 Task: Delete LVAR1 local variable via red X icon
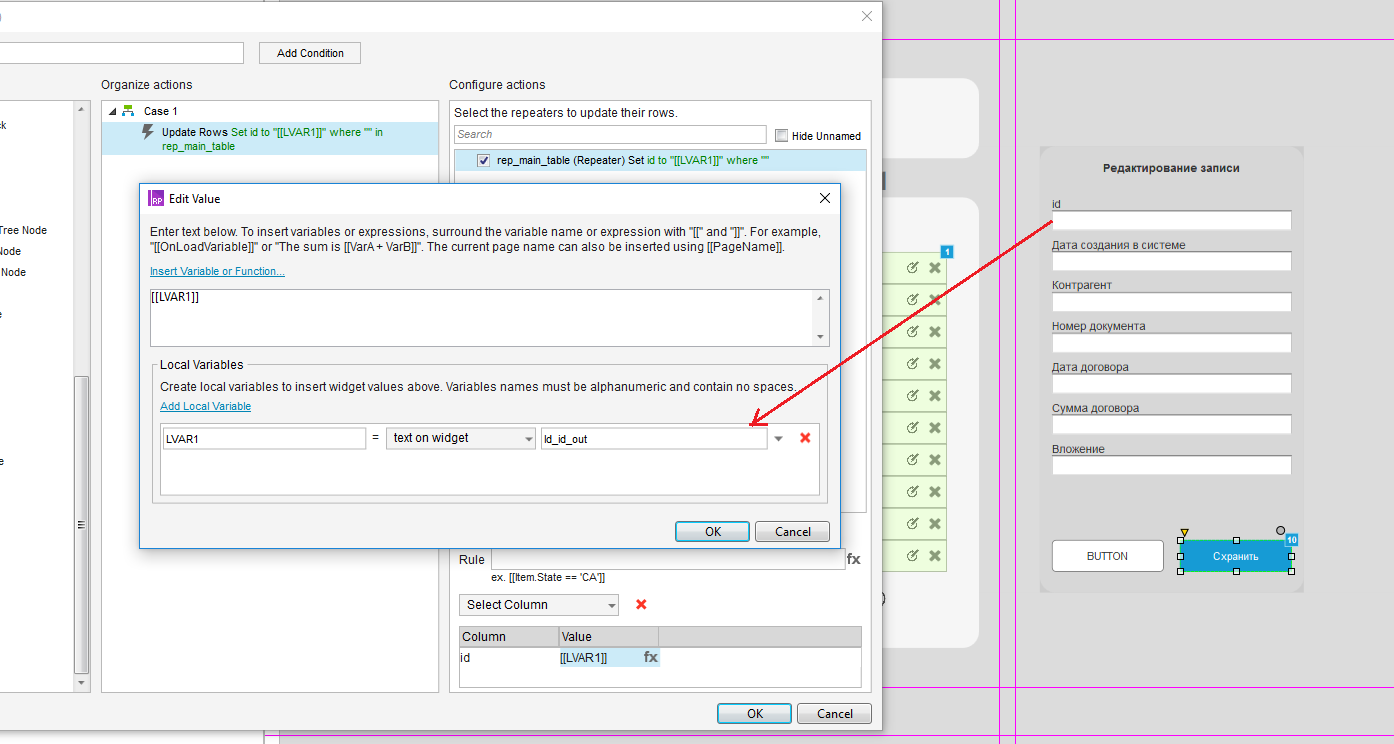806,438
